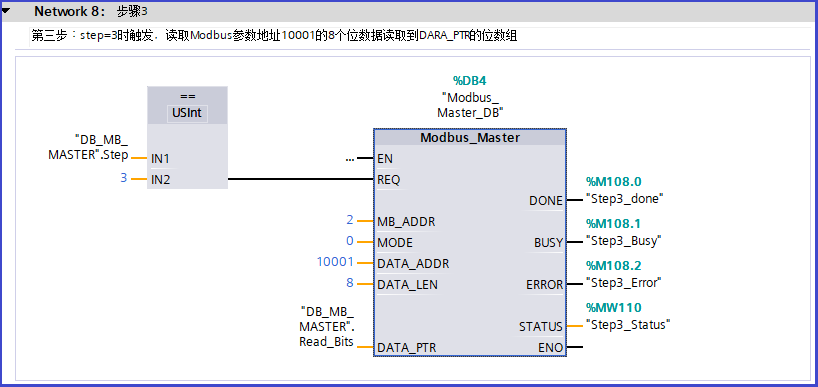Screen dimensions: 818x387
Task: Select the Network 8 title bar
Action: 409,11
